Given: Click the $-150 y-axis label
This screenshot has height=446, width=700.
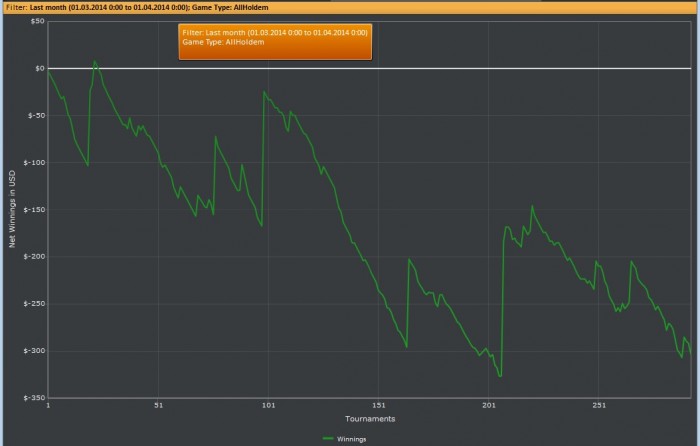Looking at the screenshot, I should [34, 209].
